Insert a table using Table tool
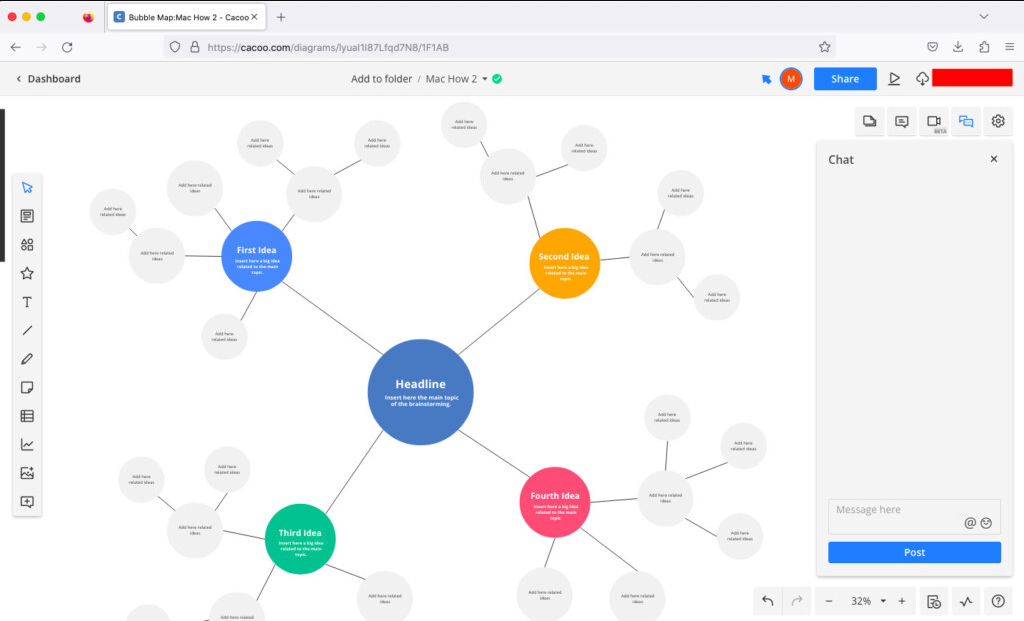Viewport: 1024px width, 621px height. 27,416
